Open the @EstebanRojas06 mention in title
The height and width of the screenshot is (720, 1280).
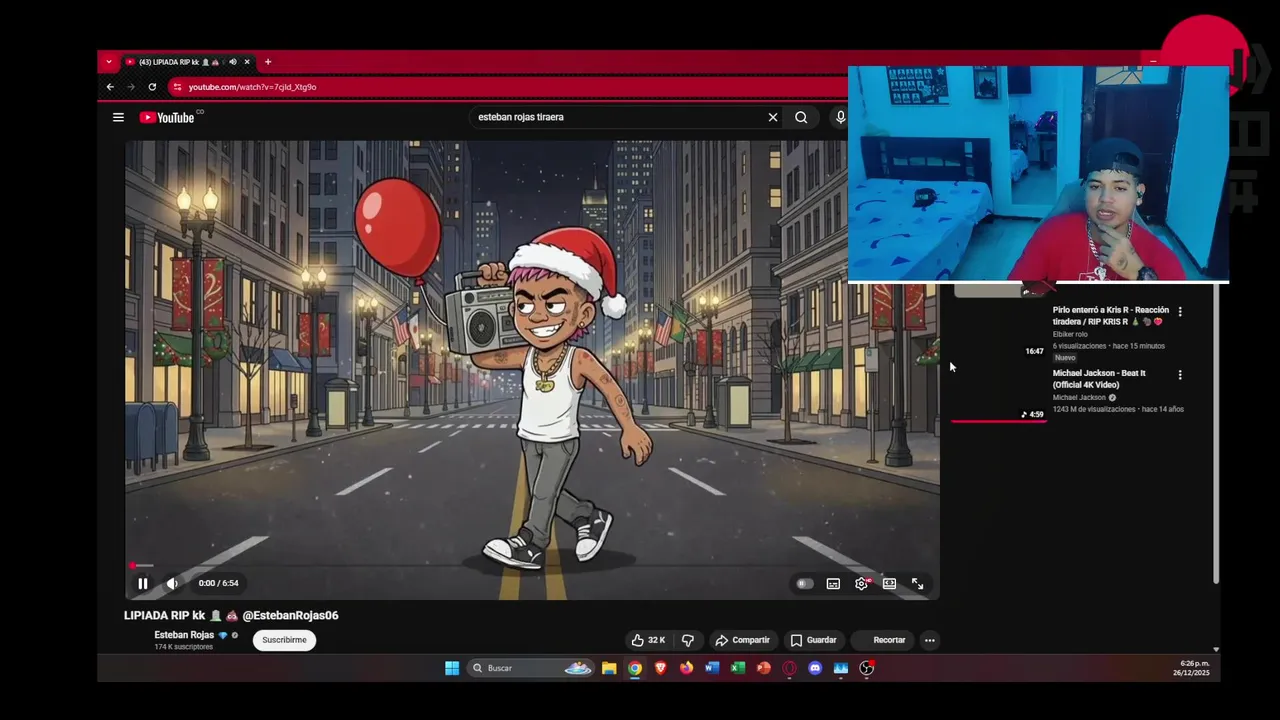[x=290, y=615]
